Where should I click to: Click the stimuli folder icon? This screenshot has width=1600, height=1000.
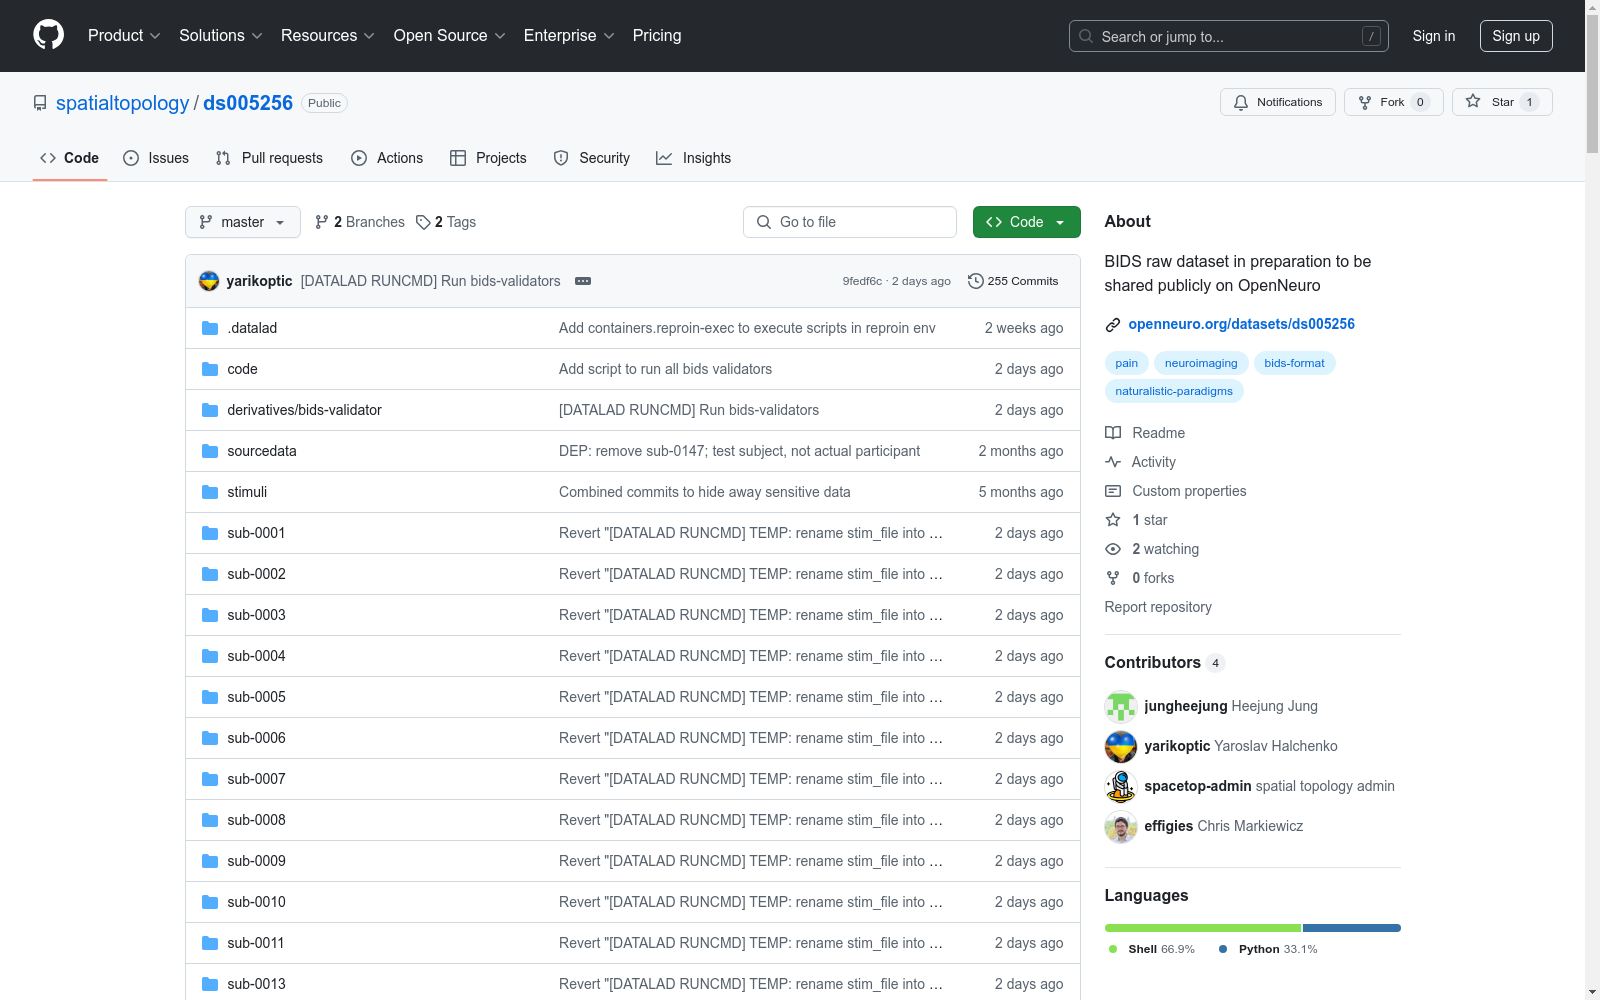tap(210, 492)
